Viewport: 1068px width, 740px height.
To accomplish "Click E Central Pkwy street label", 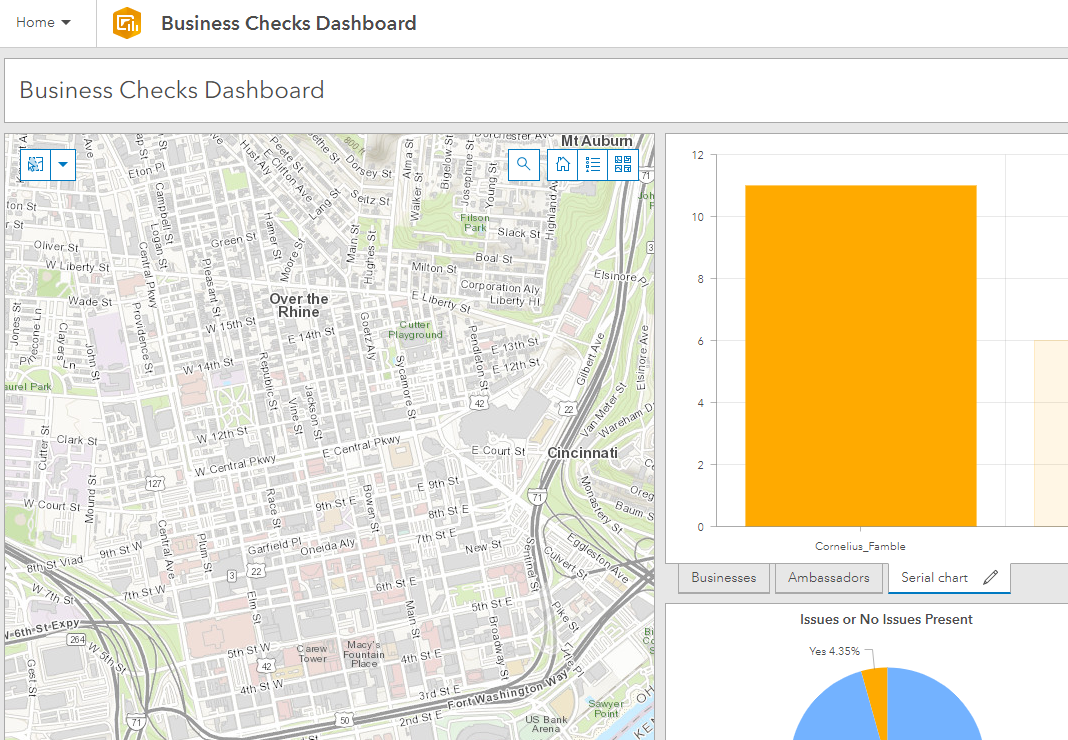I will click(x=361, y=446).
